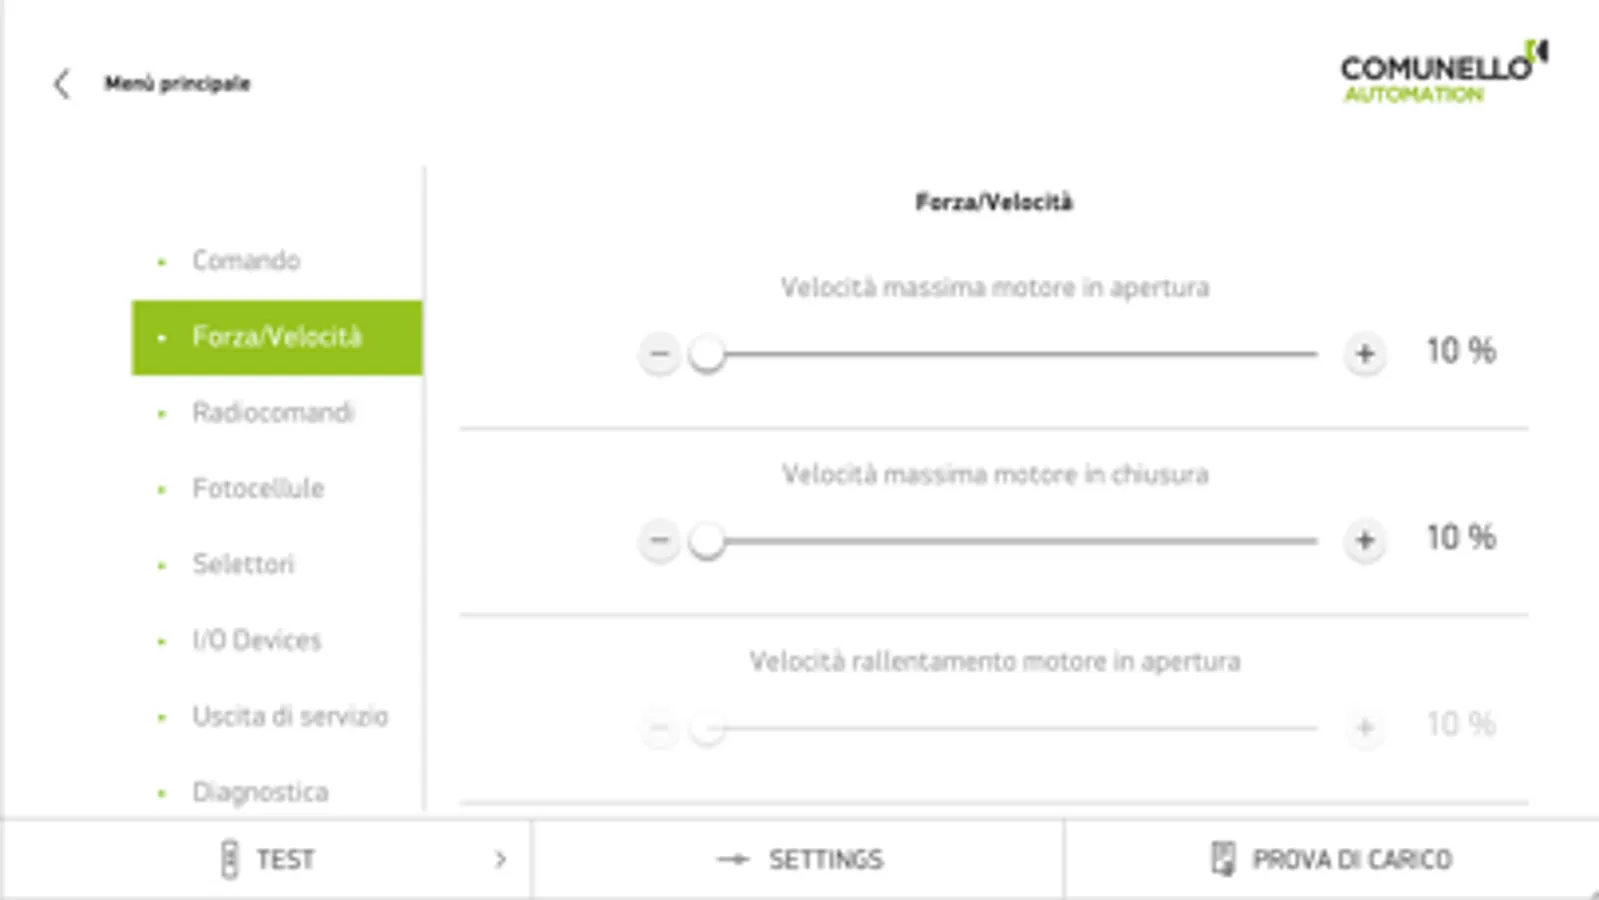Screen dimensions: 1599x900
Task: Select Forza/Velocità in the sidebar
Action: pyautogui.click(x=277, y=337)
